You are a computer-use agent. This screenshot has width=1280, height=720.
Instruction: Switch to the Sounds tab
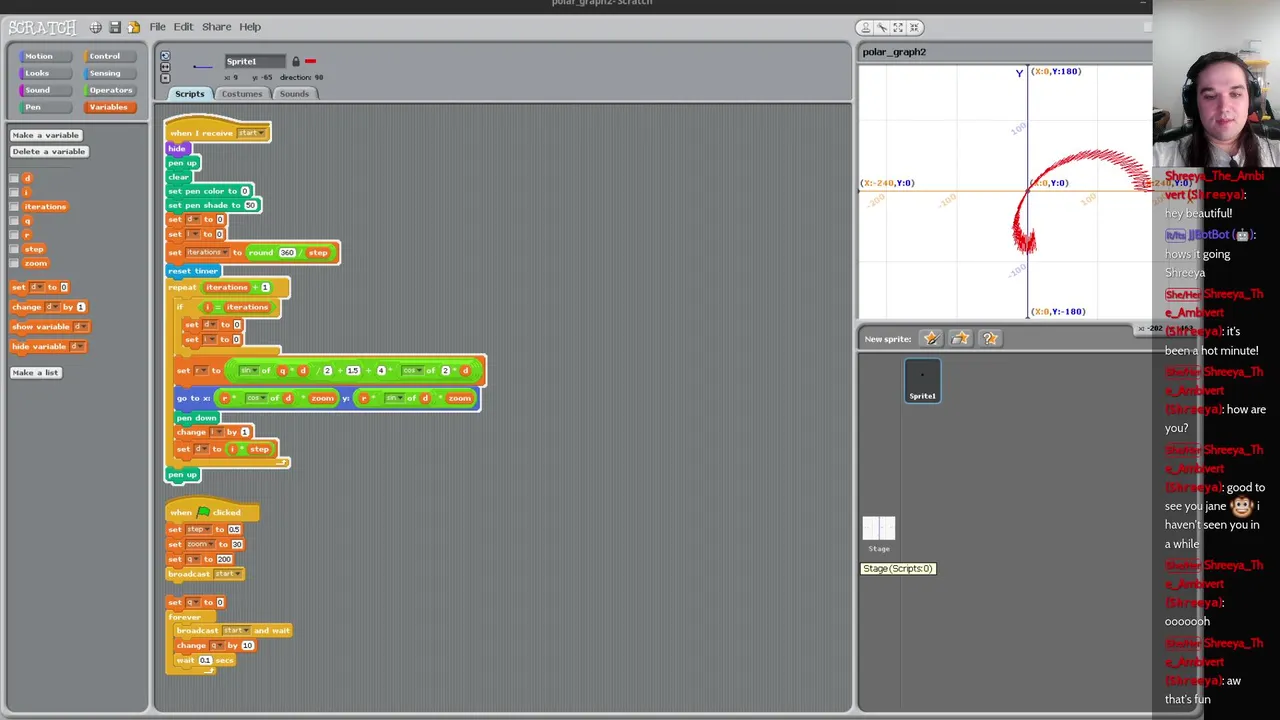point(294,94)
